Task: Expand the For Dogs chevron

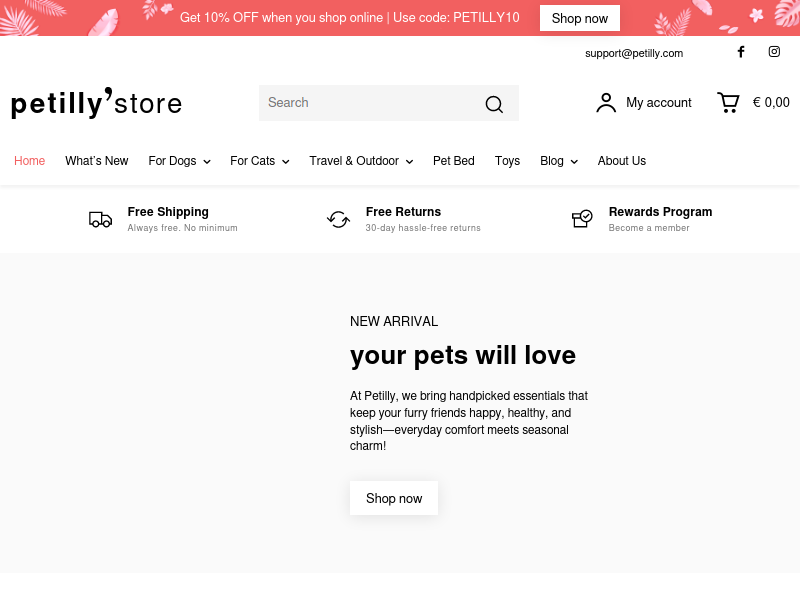Action: 207,162
